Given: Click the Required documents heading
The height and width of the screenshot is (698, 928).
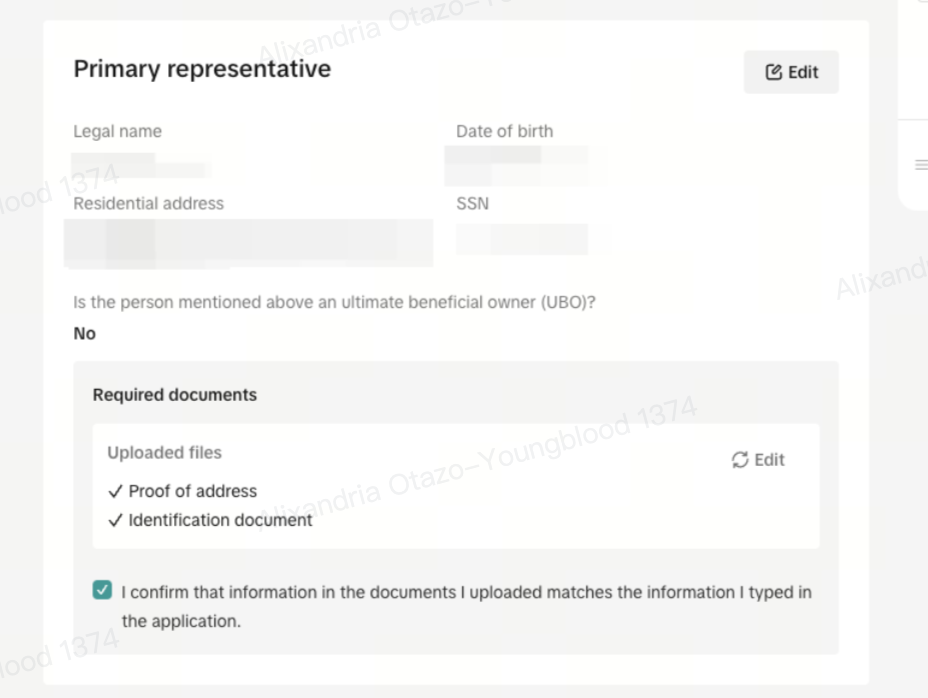Looking at the screenshot, I should pyautogui.click(x=175, y=395).
